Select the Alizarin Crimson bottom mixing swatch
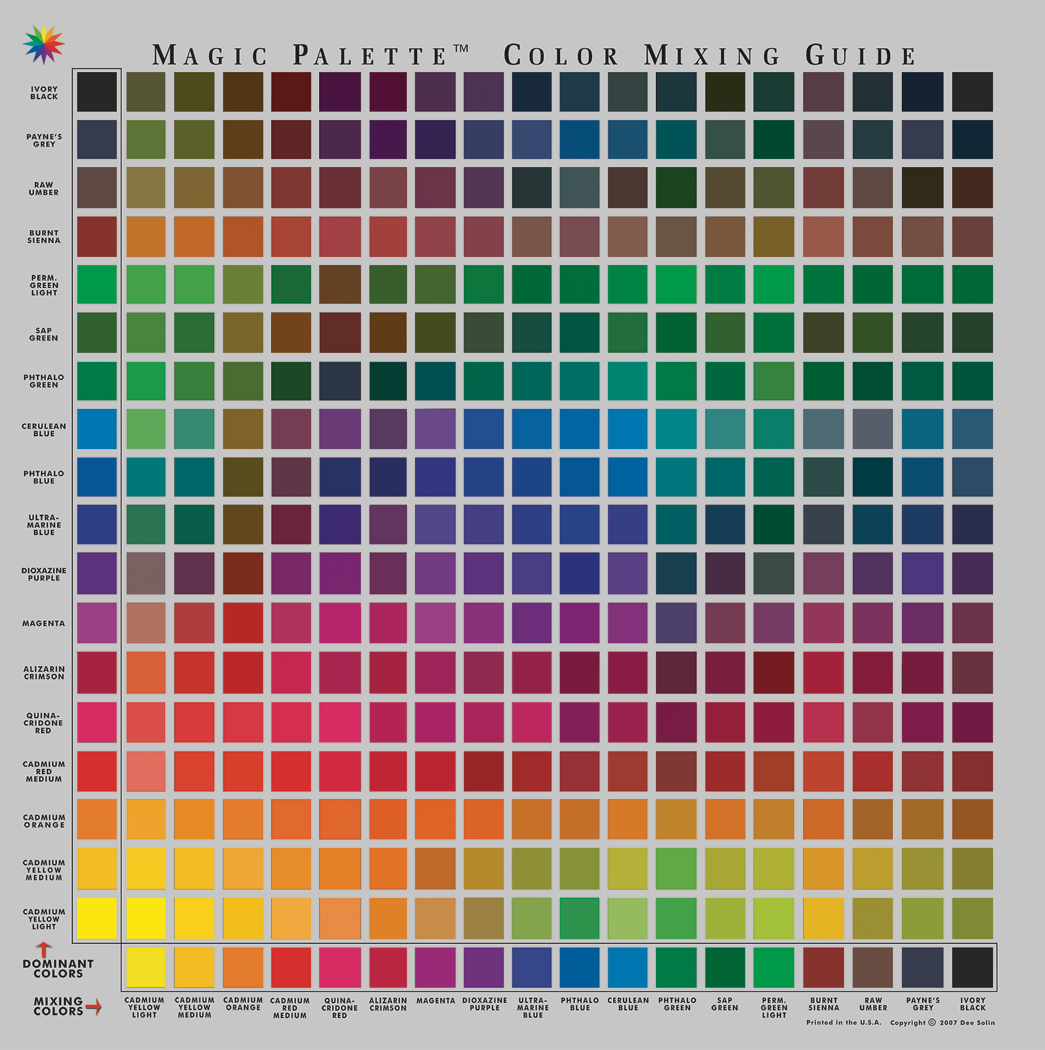This screenshot has height=1050, width=1045. coord(387,969)
